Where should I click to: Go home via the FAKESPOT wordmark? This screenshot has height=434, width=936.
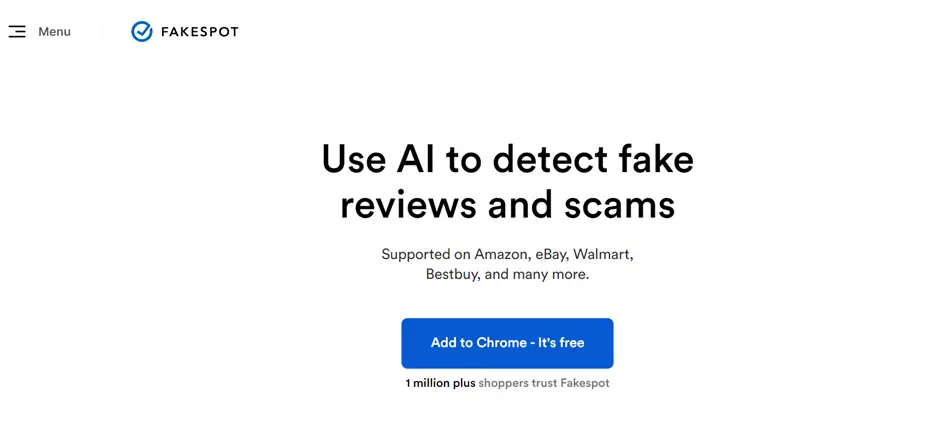(x=199, y=32)
